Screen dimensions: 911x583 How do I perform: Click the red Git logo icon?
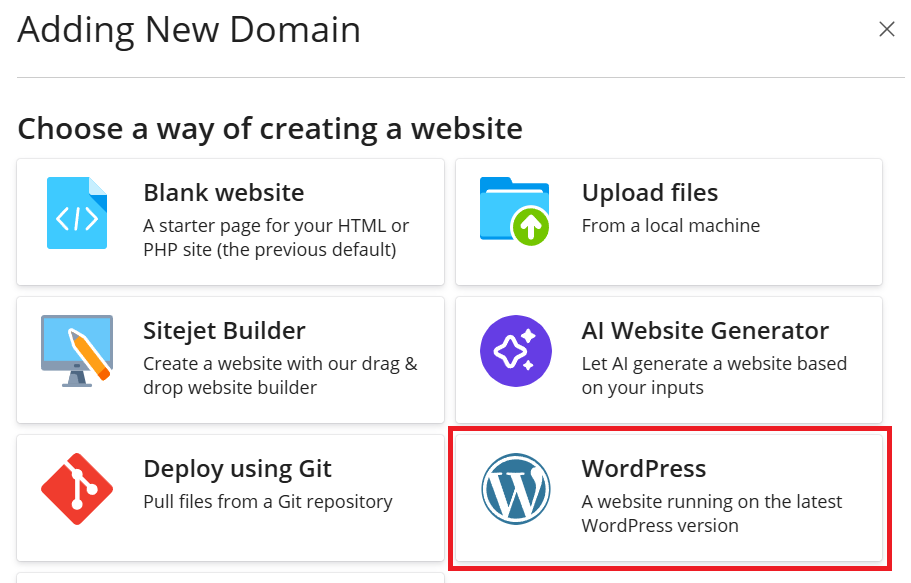[x=77, y=489]
